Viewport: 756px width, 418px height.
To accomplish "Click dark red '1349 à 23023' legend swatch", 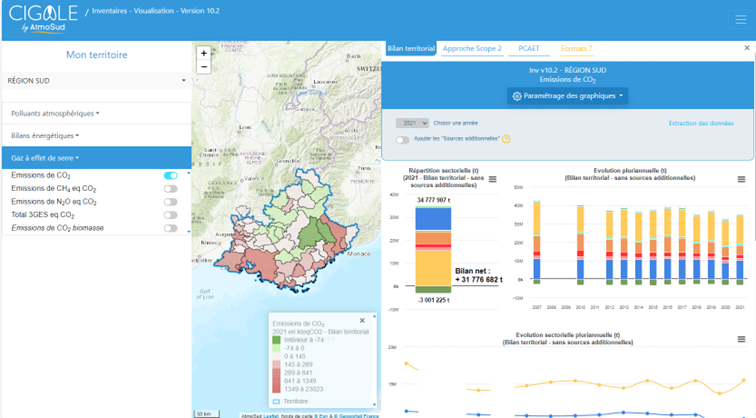I will tap(276, 389).
